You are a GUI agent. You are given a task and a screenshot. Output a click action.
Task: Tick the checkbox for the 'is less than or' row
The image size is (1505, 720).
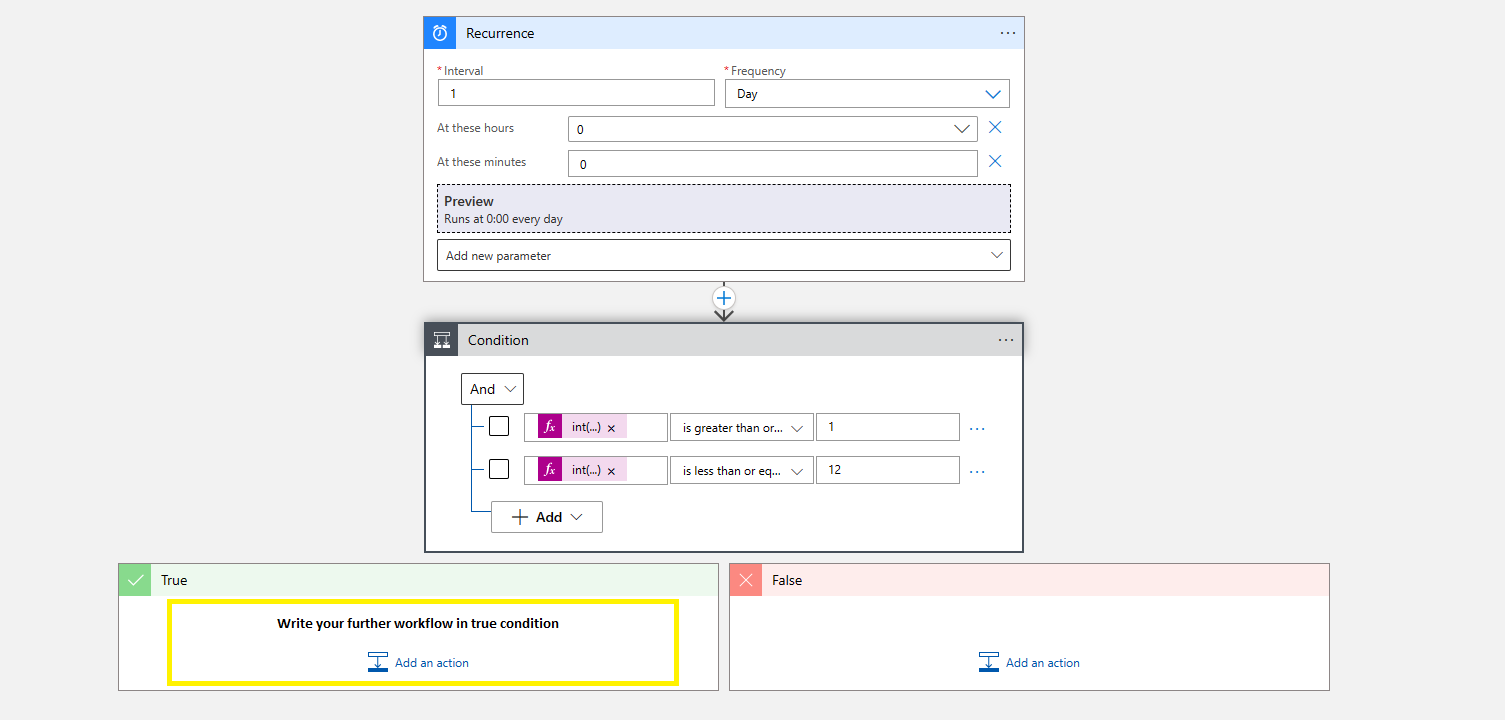(499, 469)
